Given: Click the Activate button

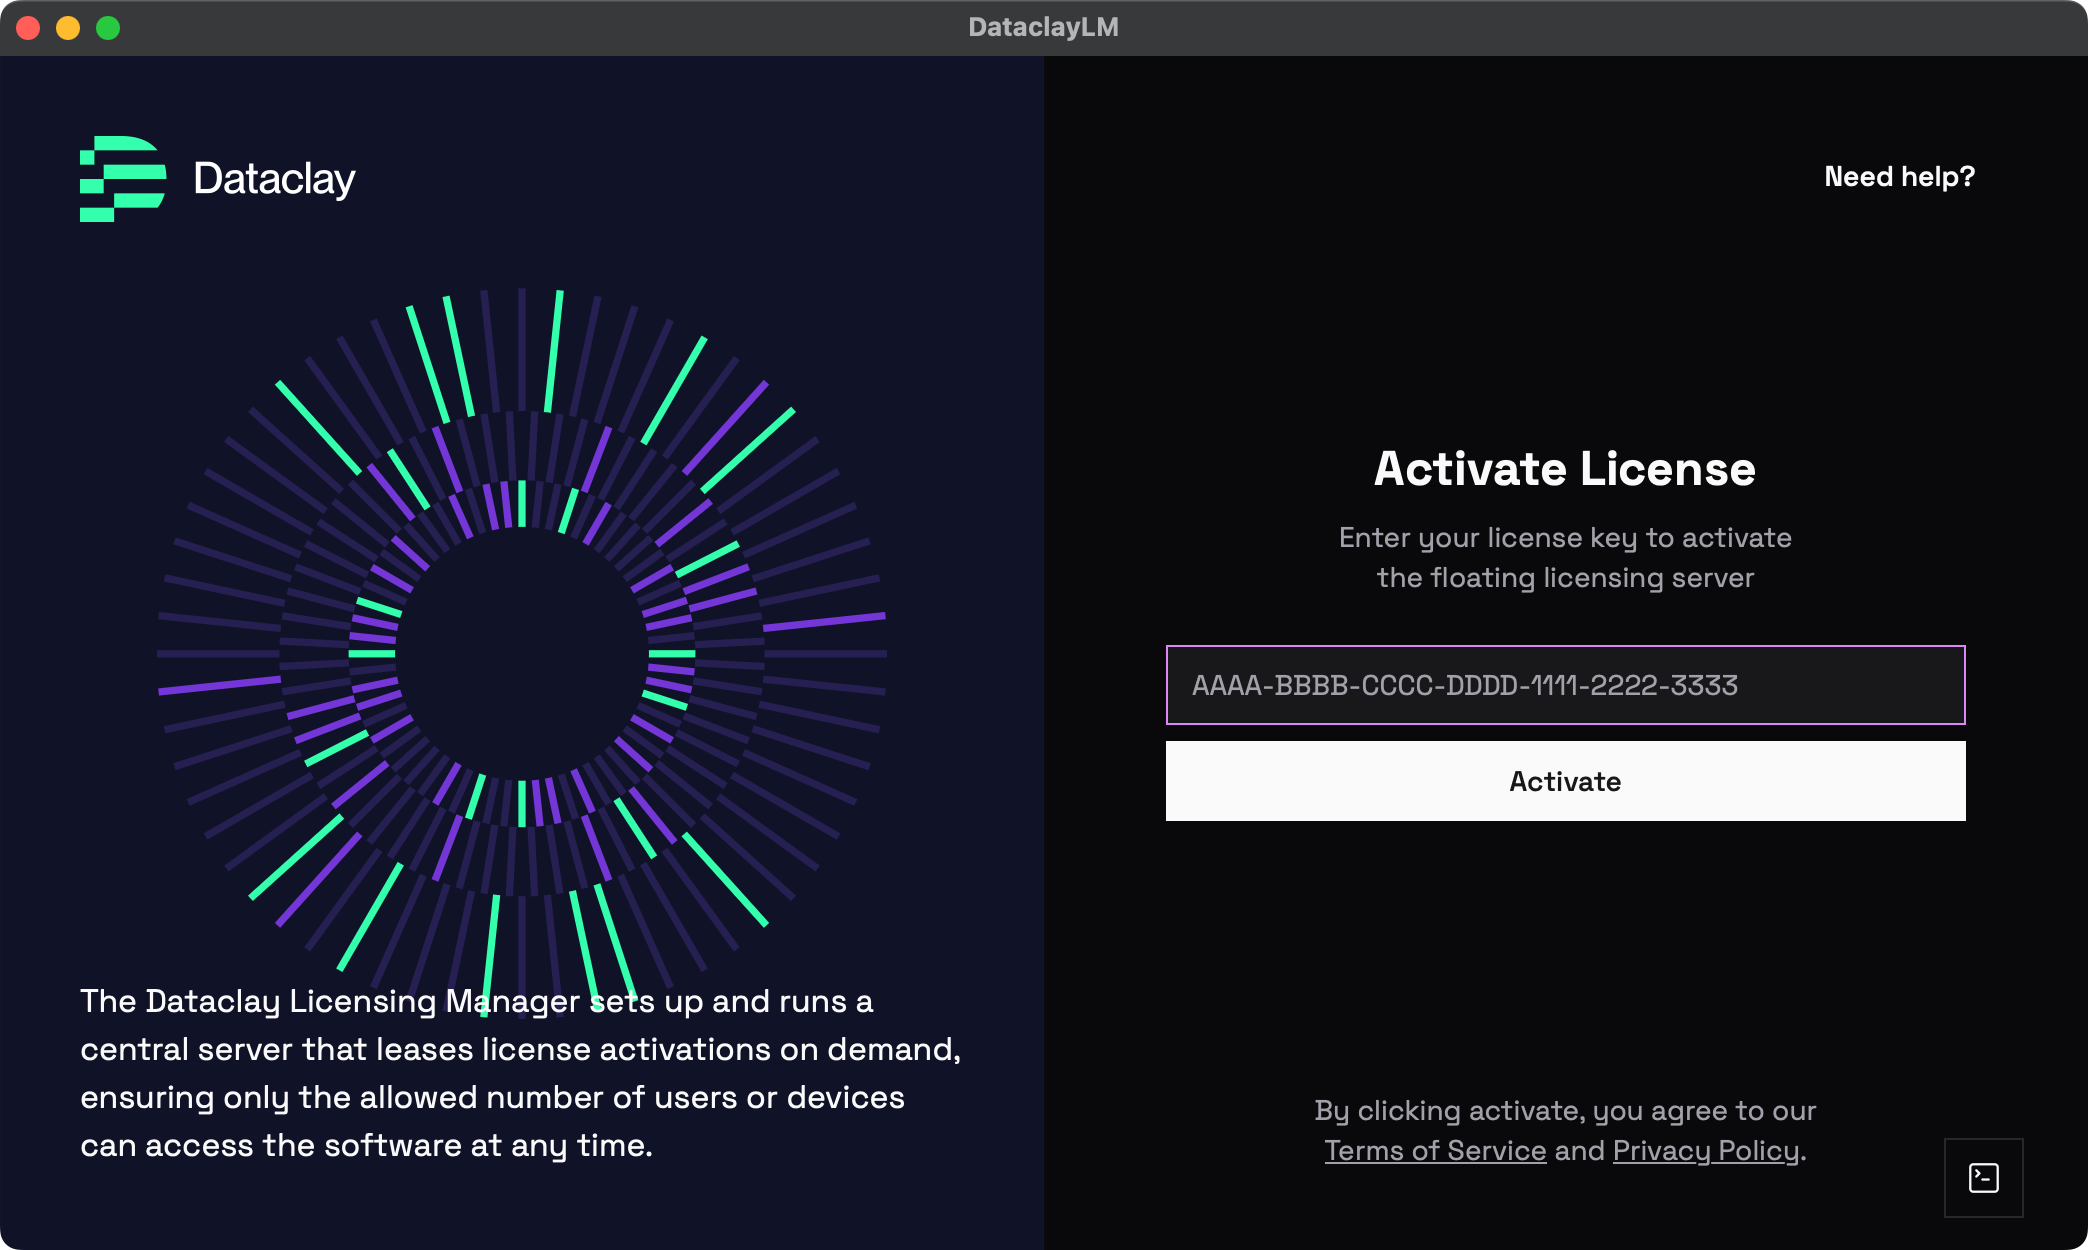Looking at the screenshot, I should (1565, 781).
